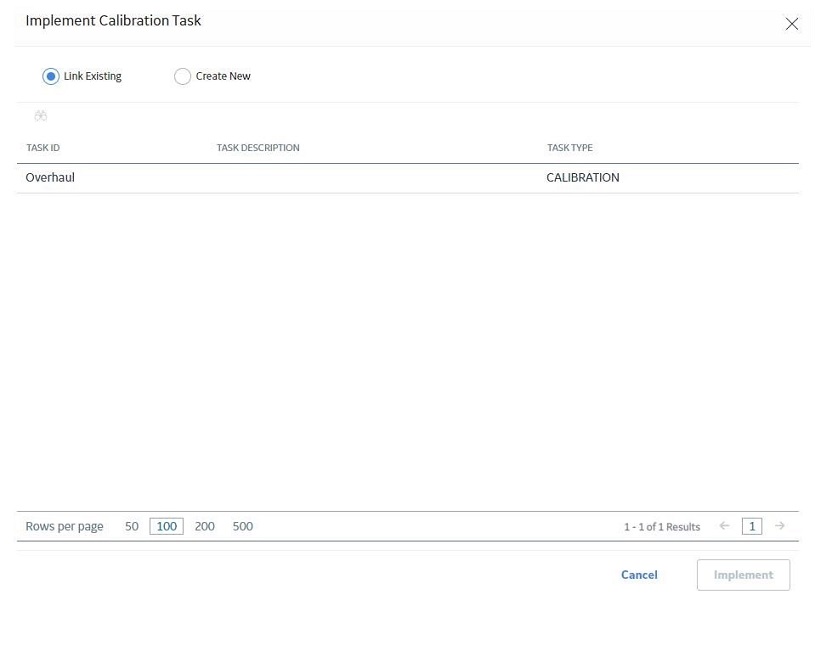Click the Rows per page label
Viewport: 815px width, 662px height.
point(64,526)
